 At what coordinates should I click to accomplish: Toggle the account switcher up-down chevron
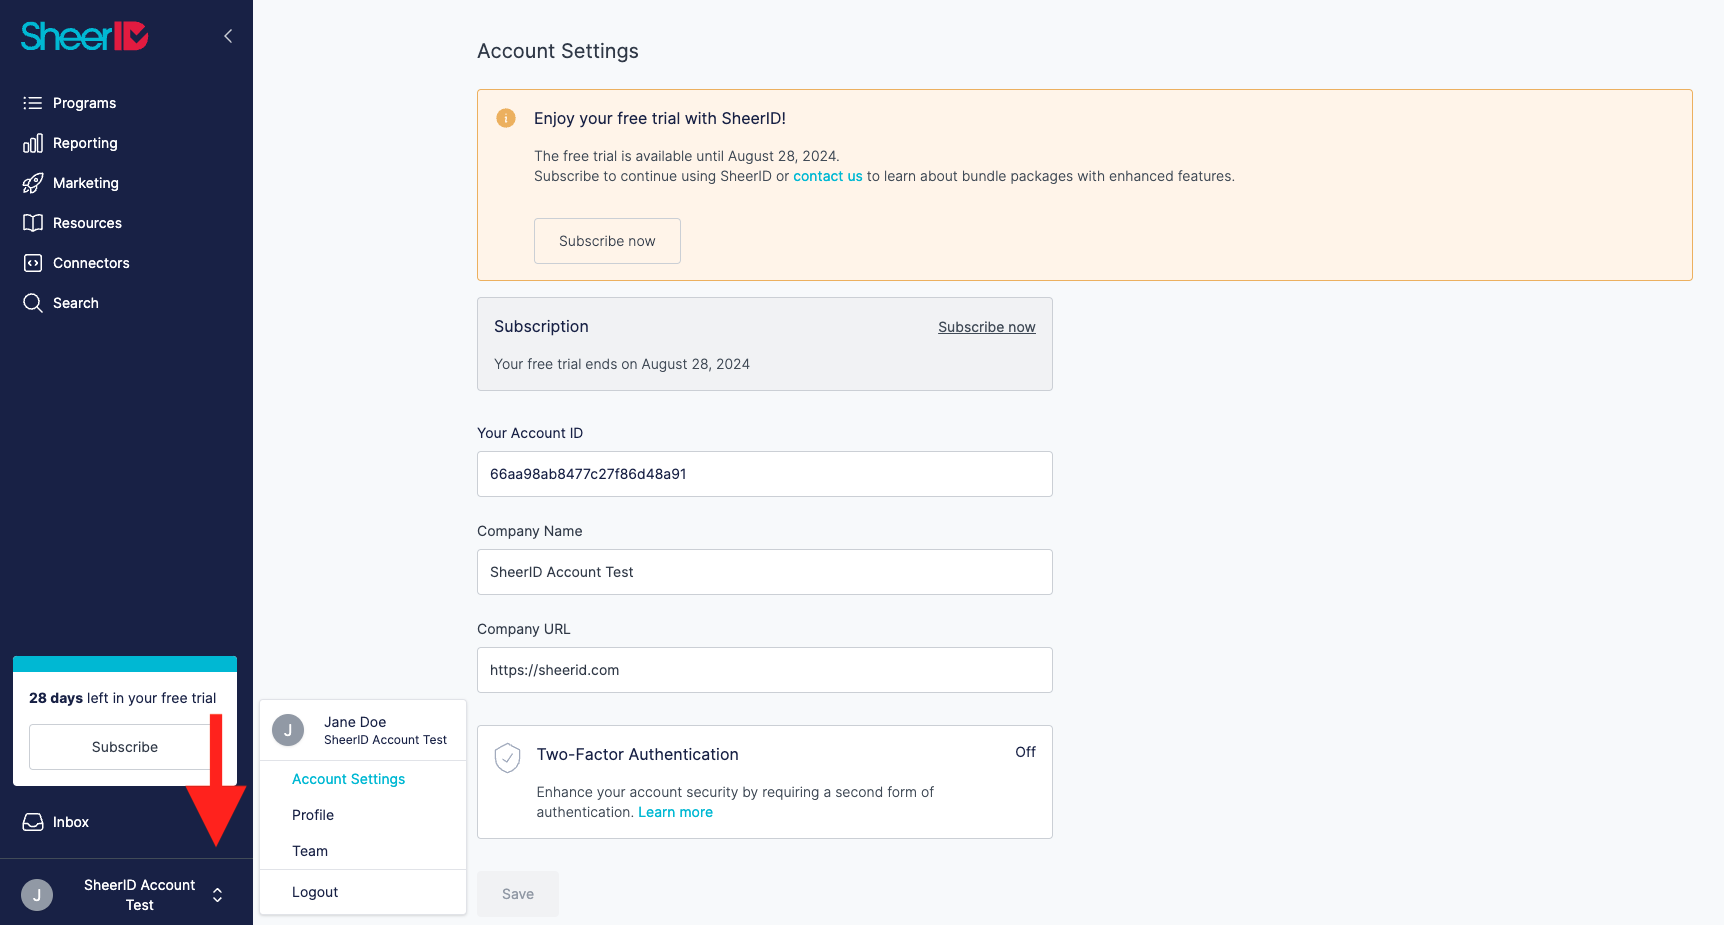pyautogui.click(x=217, y=895)
